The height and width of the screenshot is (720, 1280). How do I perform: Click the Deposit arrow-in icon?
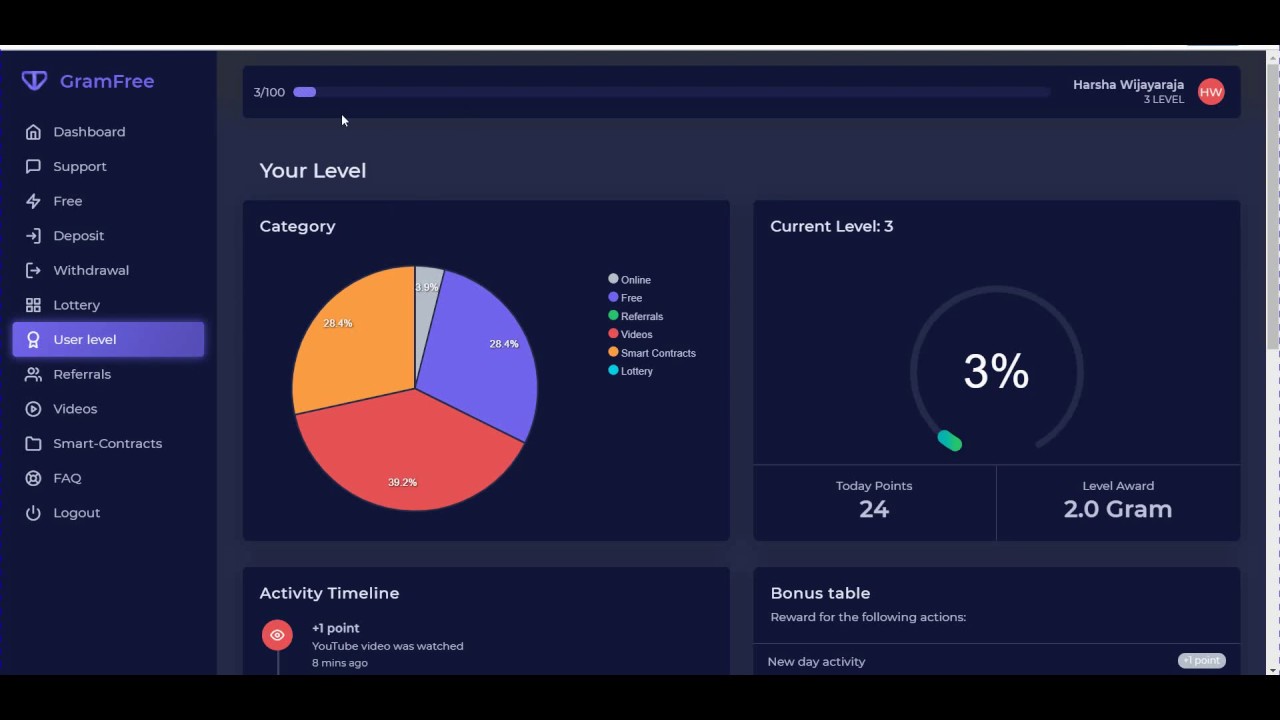tap(33, 236)
